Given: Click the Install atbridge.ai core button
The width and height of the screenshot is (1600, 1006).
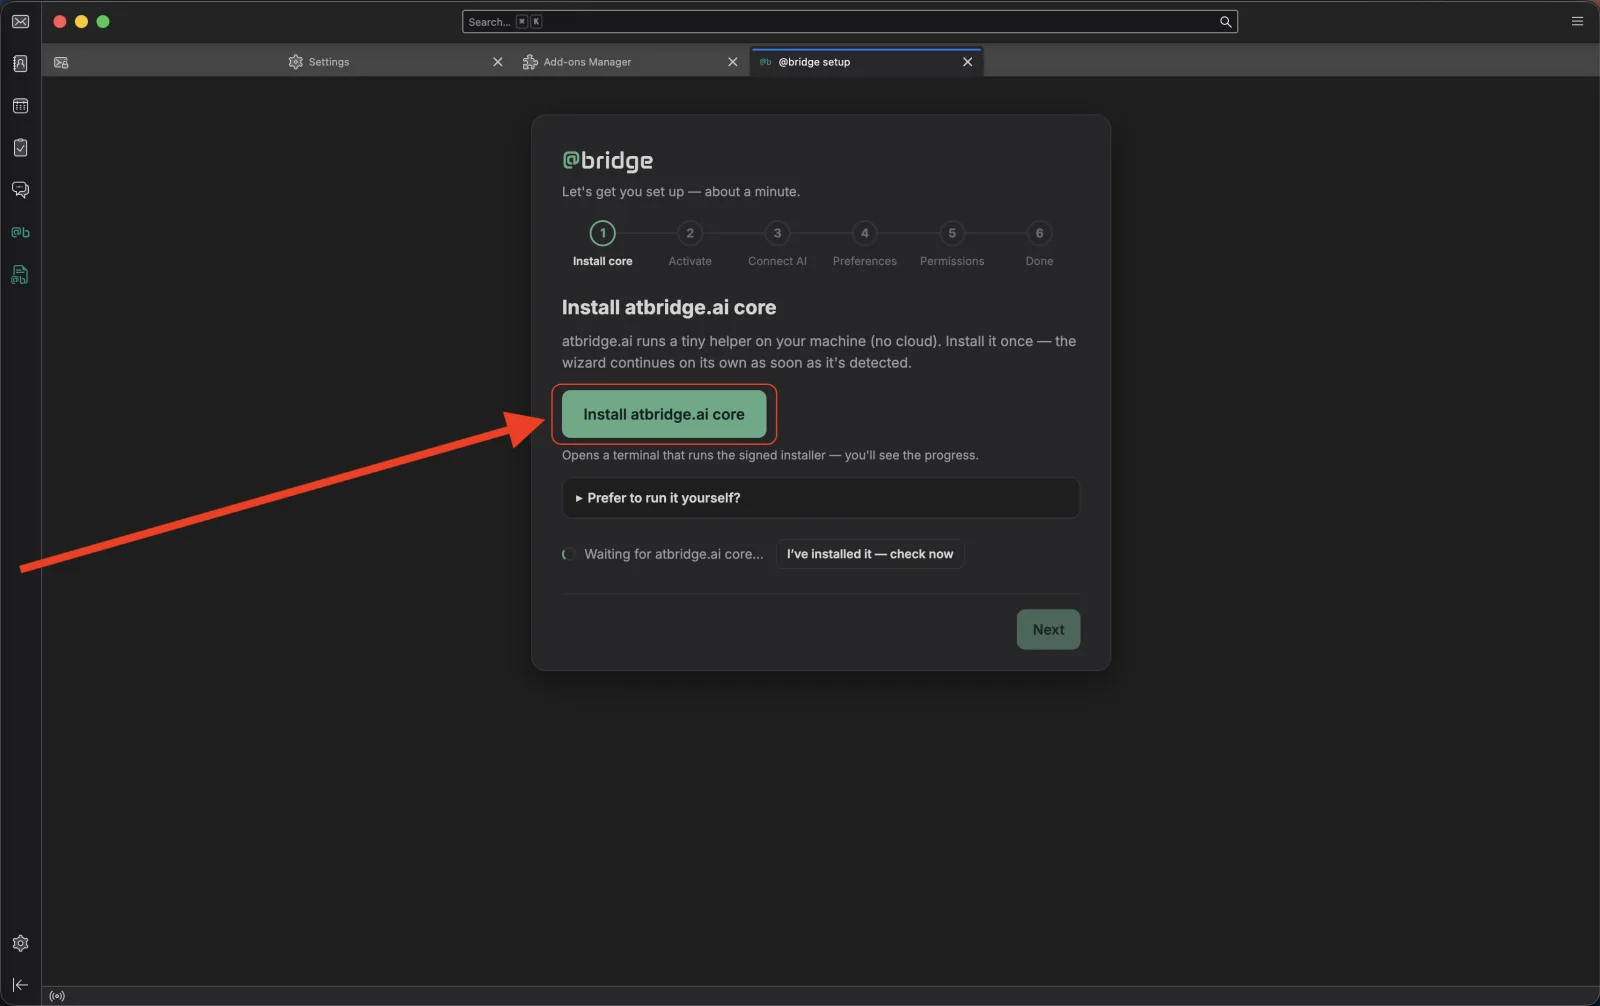Looking at the screenshot, I should 664,414.
